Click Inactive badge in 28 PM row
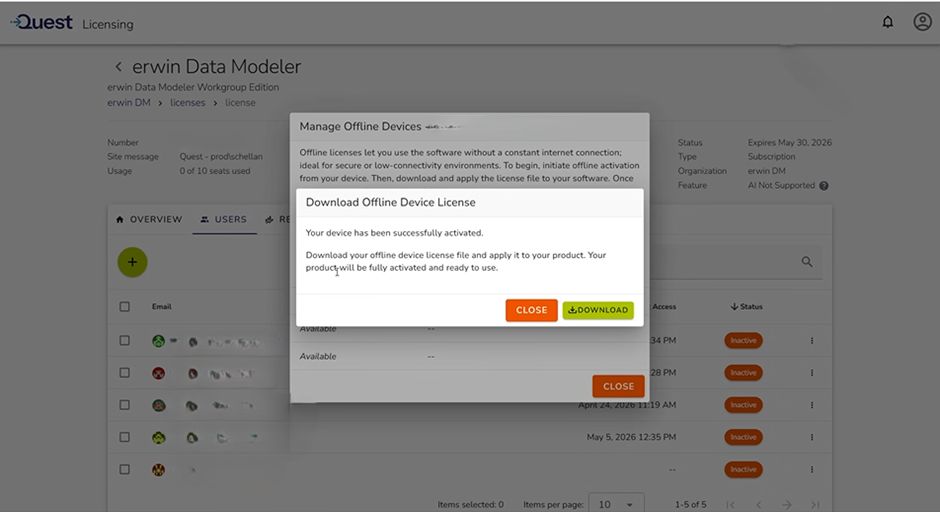The width and height of the screenshot is (940, 512). (743, 373)
